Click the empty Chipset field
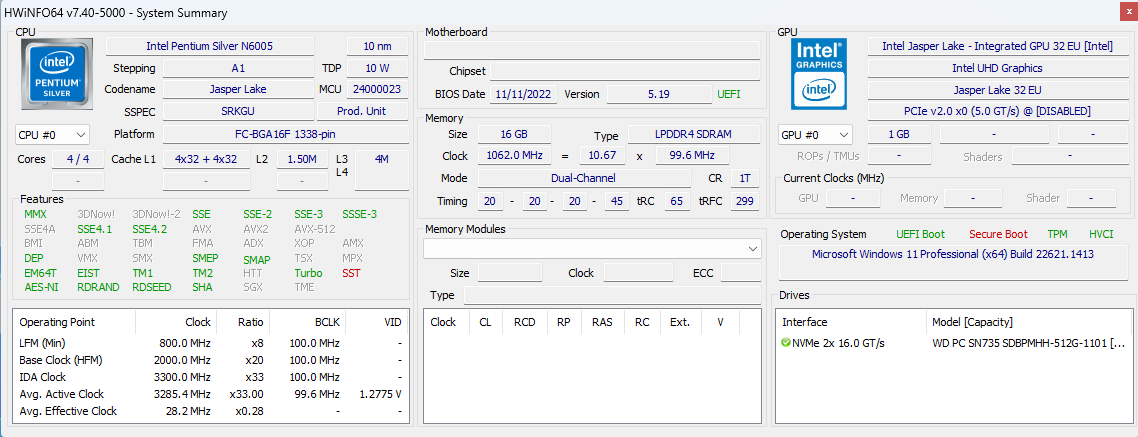The height and width of the screenshot is (437, 1138). click(x=625, y=71)
